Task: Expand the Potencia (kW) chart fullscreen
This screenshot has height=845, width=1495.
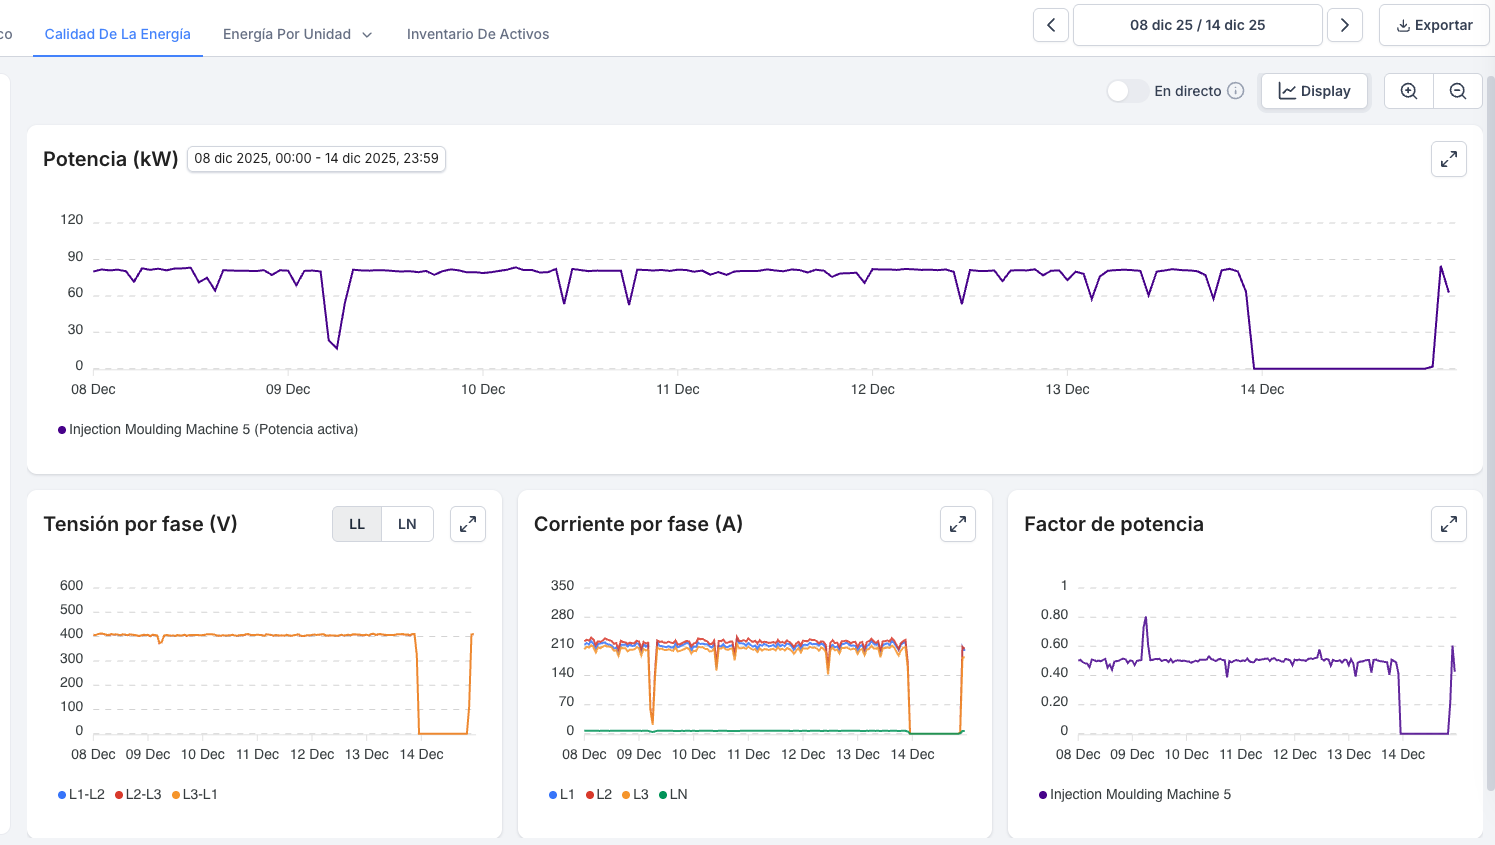Action: click(1448, 159)
